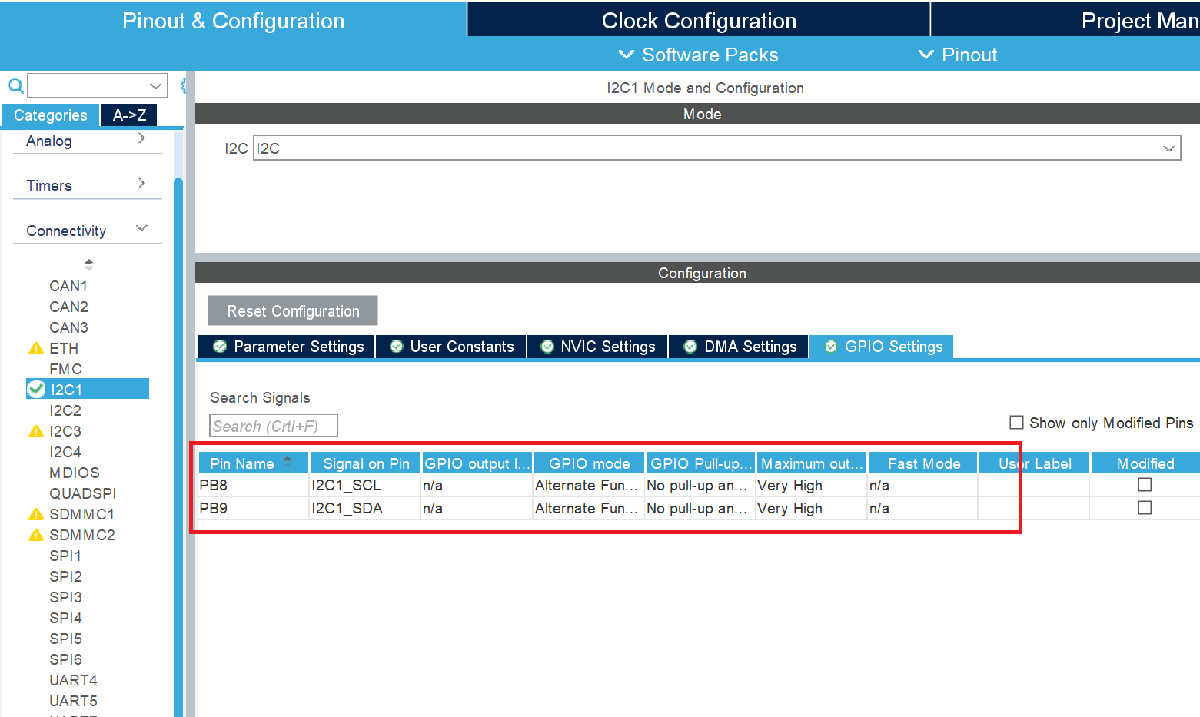Click the green check icon on DMA Settings tab
Viewport: 1200px width, 717px height.
(x=690, y=346)
